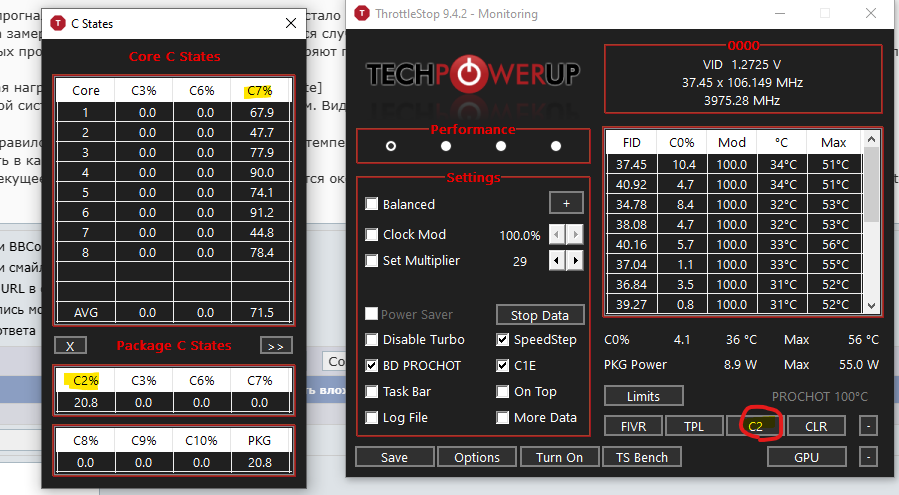Click the 90.0 value for core 4
899x495 pixels.
tap(261, 173)
